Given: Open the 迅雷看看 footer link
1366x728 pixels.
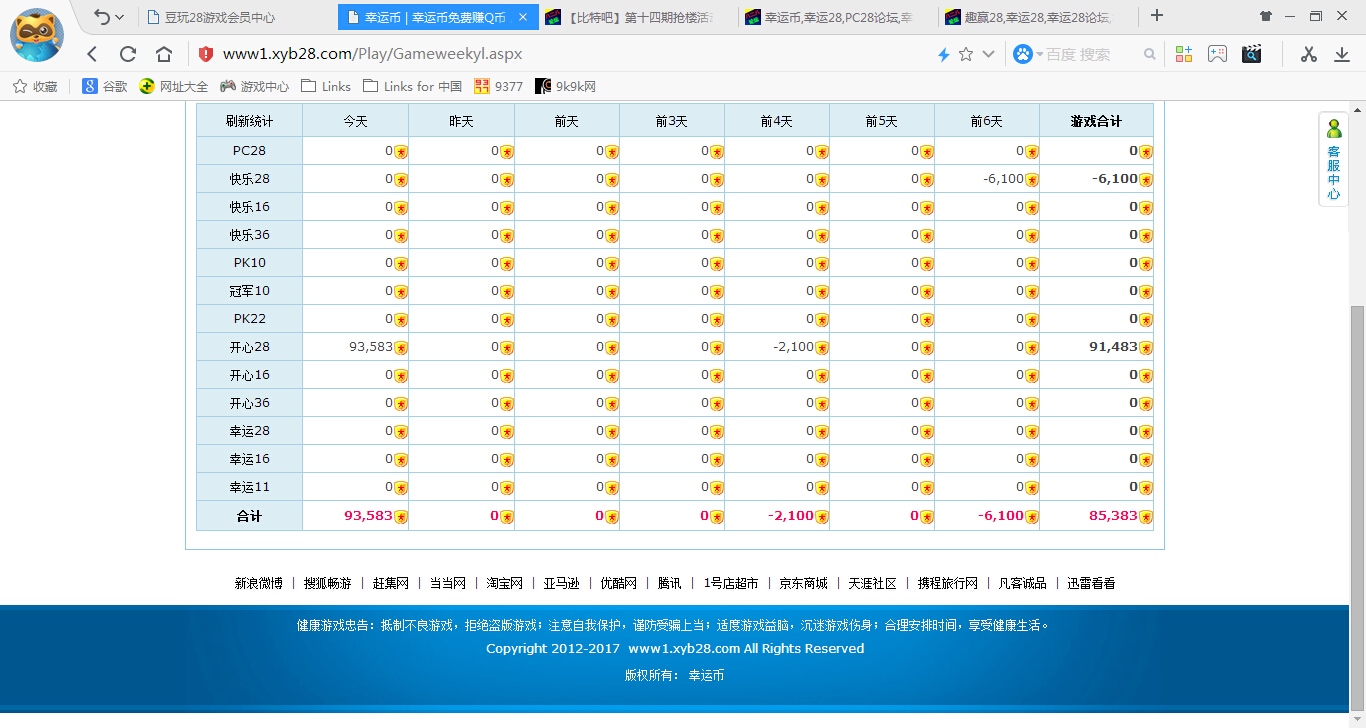Looking at the screenshot, I should coord(1091,583).
